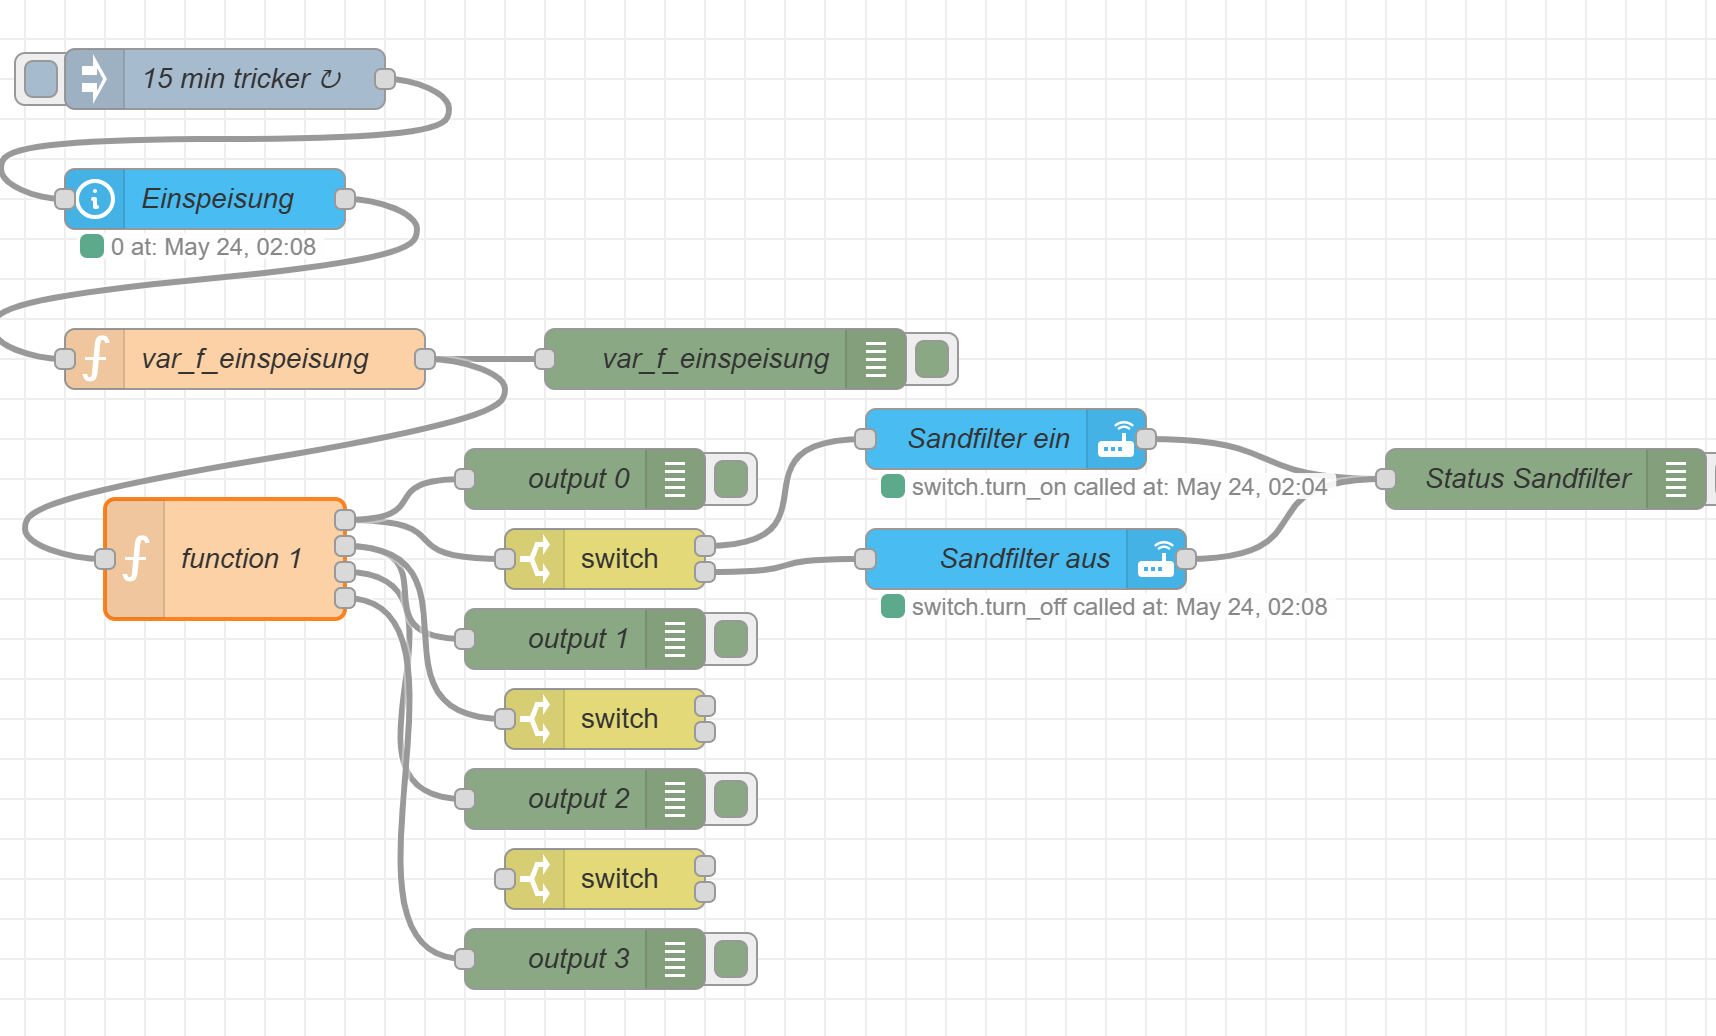
Task: Toggle the var_f_einspeisung debug node output
Action: point(932,359)
